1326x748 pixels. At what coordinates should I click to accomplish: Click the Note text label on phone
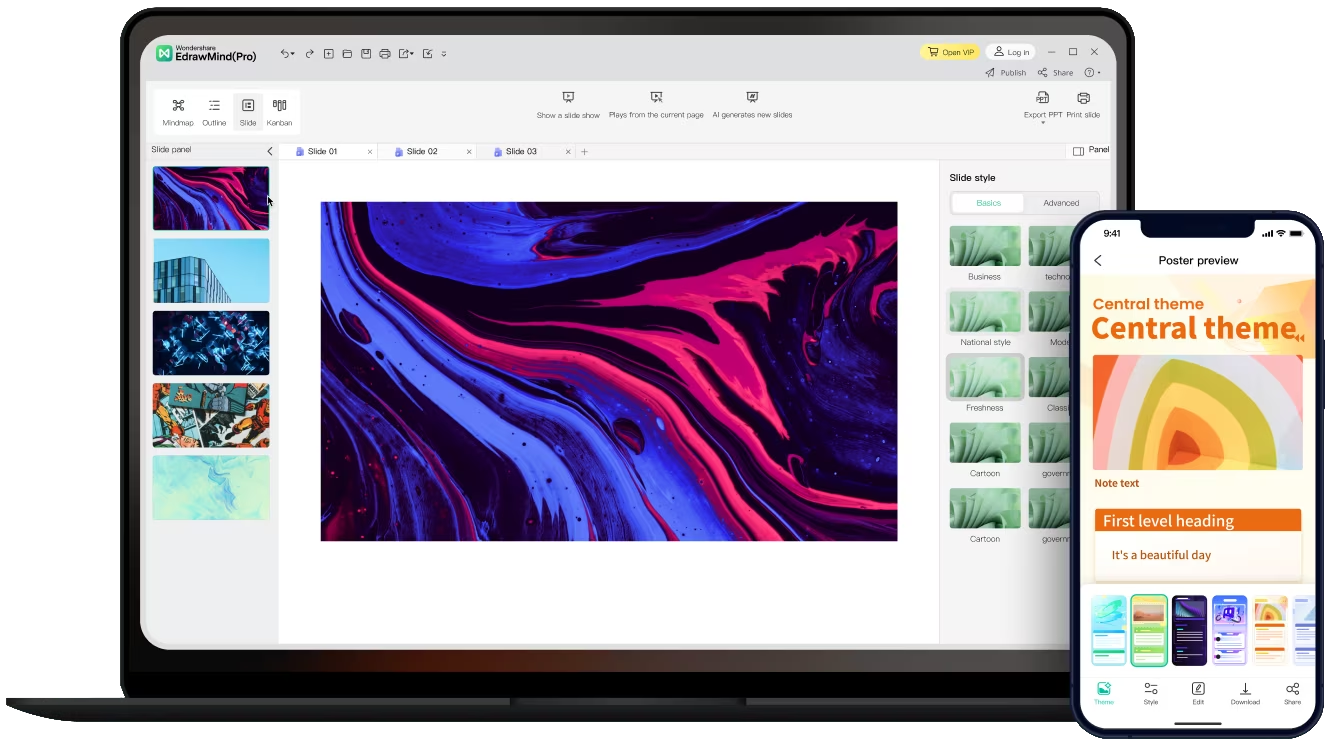pyautogui.click(x=1117, y=484)
